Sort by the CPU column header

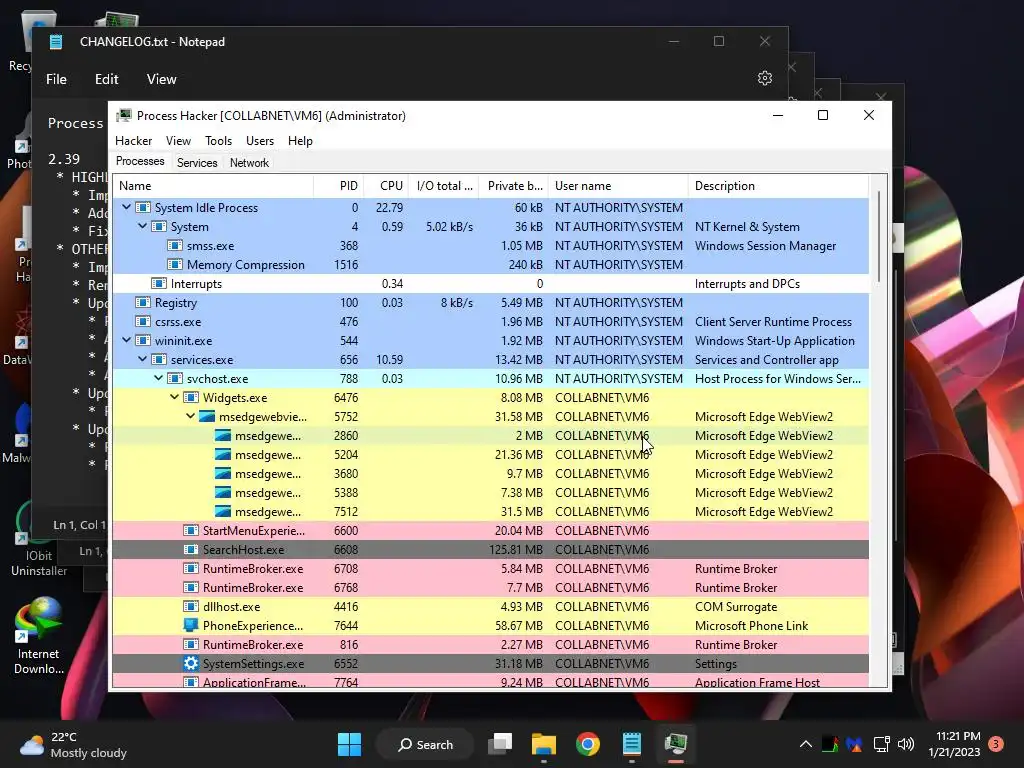point(387,185)
